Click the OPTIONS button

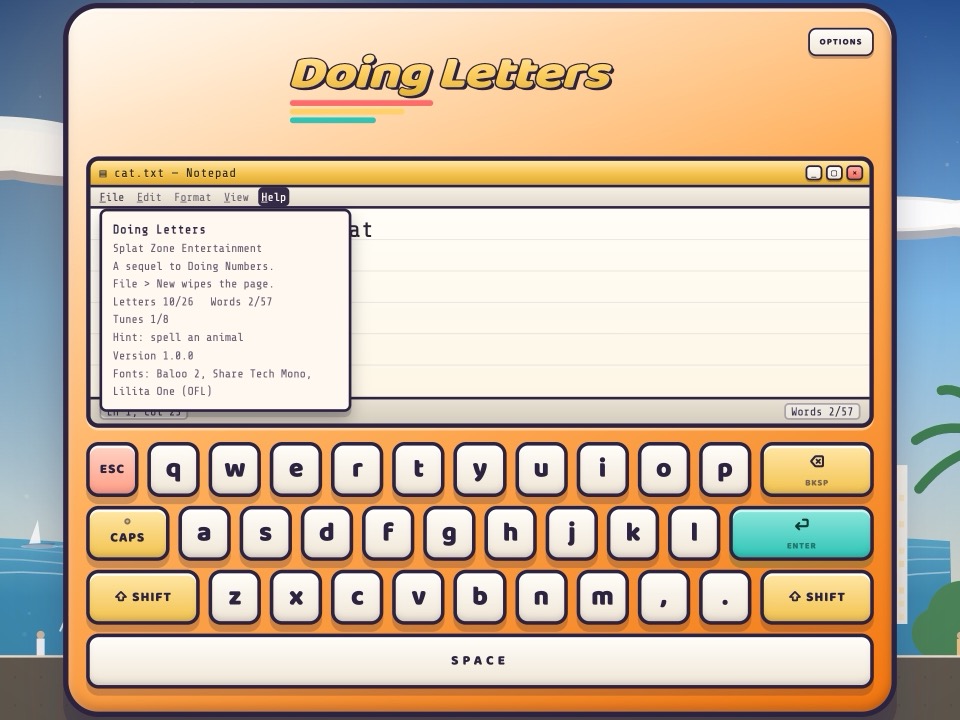841,42
